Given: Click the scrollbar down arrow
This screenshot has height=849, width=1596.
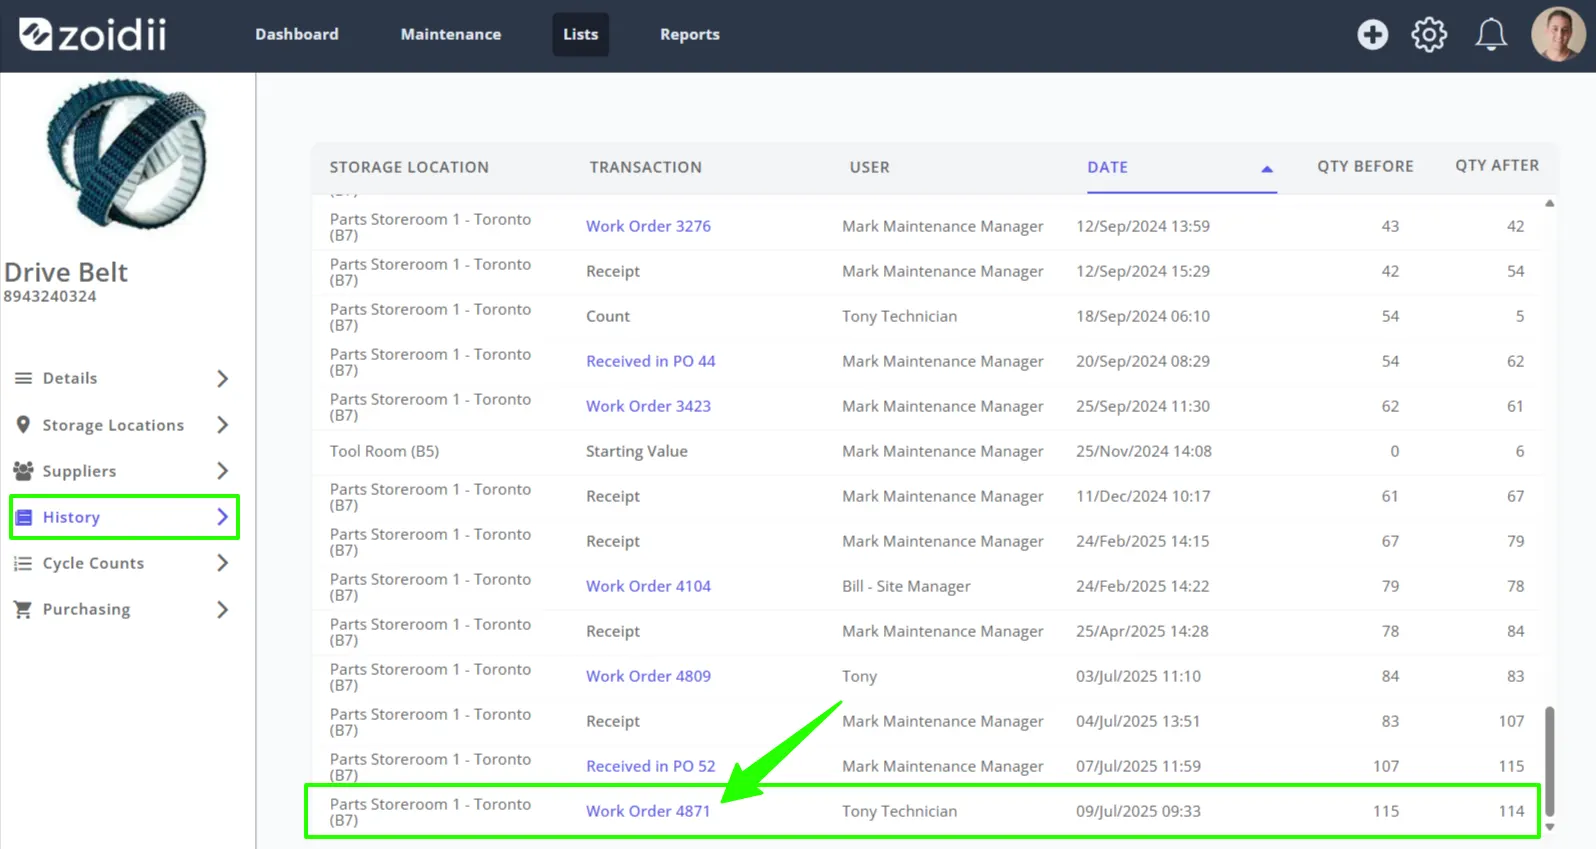Looking at the screenshot, I should point(1549,827).
